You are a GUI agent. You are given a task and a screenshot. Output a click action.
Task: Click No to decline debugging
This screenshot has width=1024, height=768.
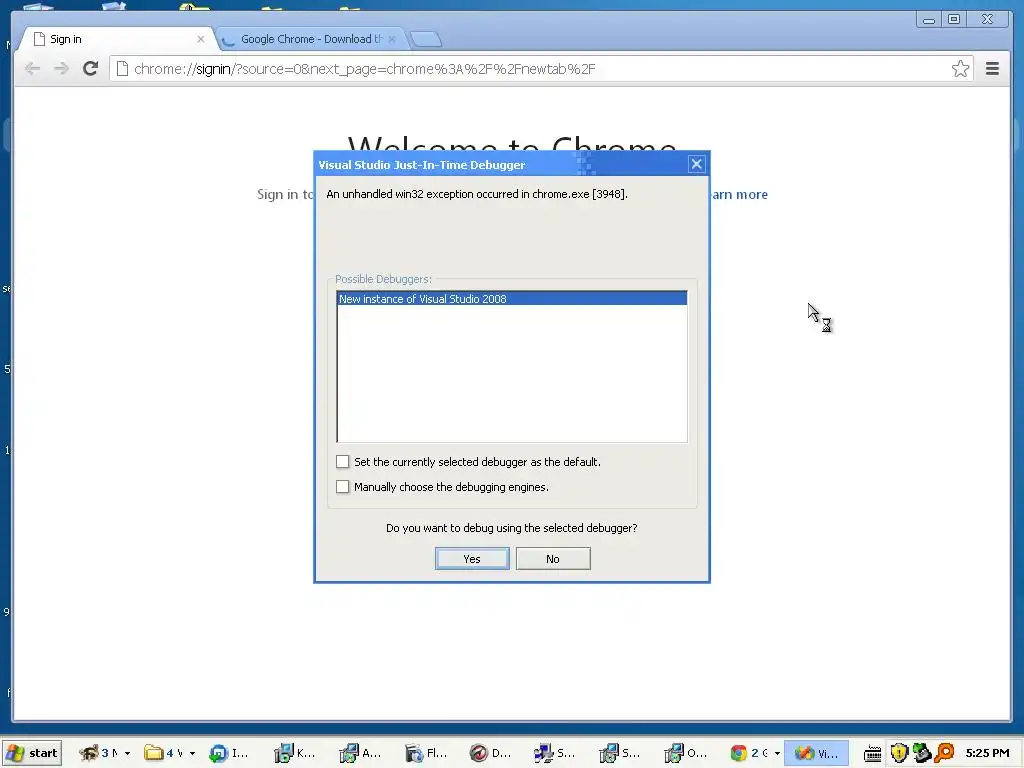[x=553, y=559]
